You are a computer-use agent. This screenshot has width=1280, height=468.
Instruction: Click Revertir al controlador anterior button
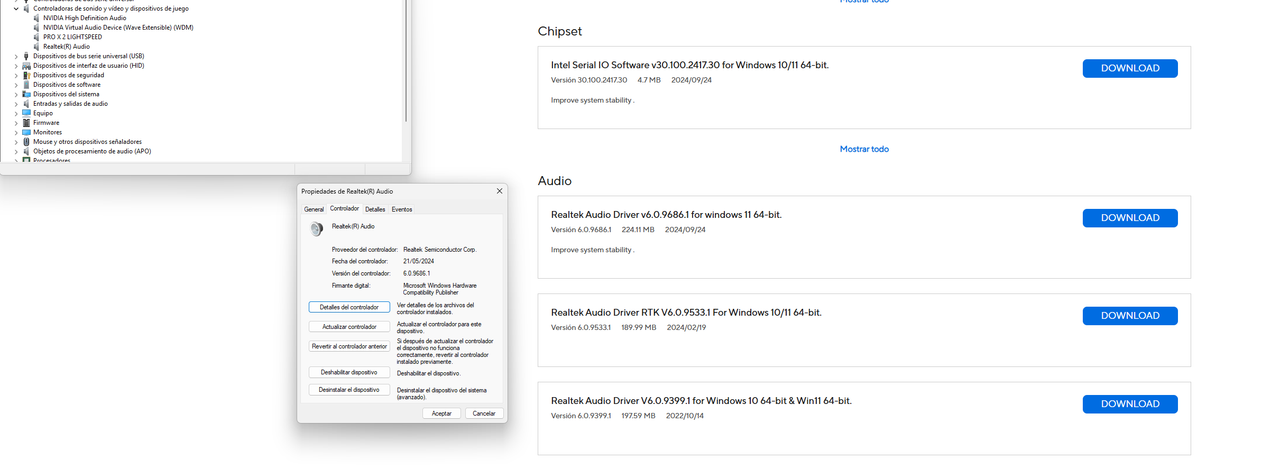[x=349, y=346]
